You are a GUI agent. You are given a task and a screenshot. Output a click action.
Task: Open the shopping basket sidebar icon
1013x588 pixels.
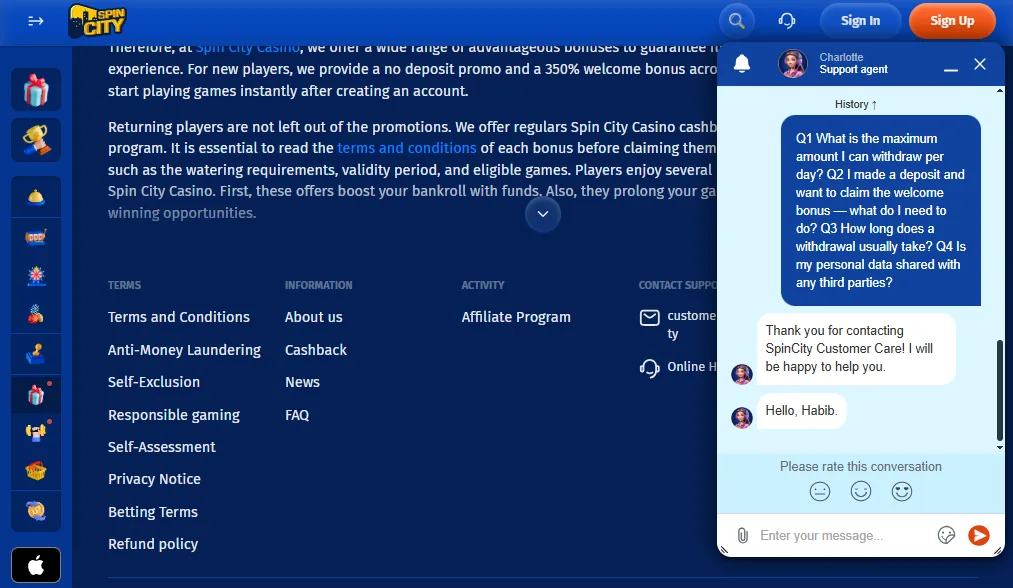tap(36, 471)
